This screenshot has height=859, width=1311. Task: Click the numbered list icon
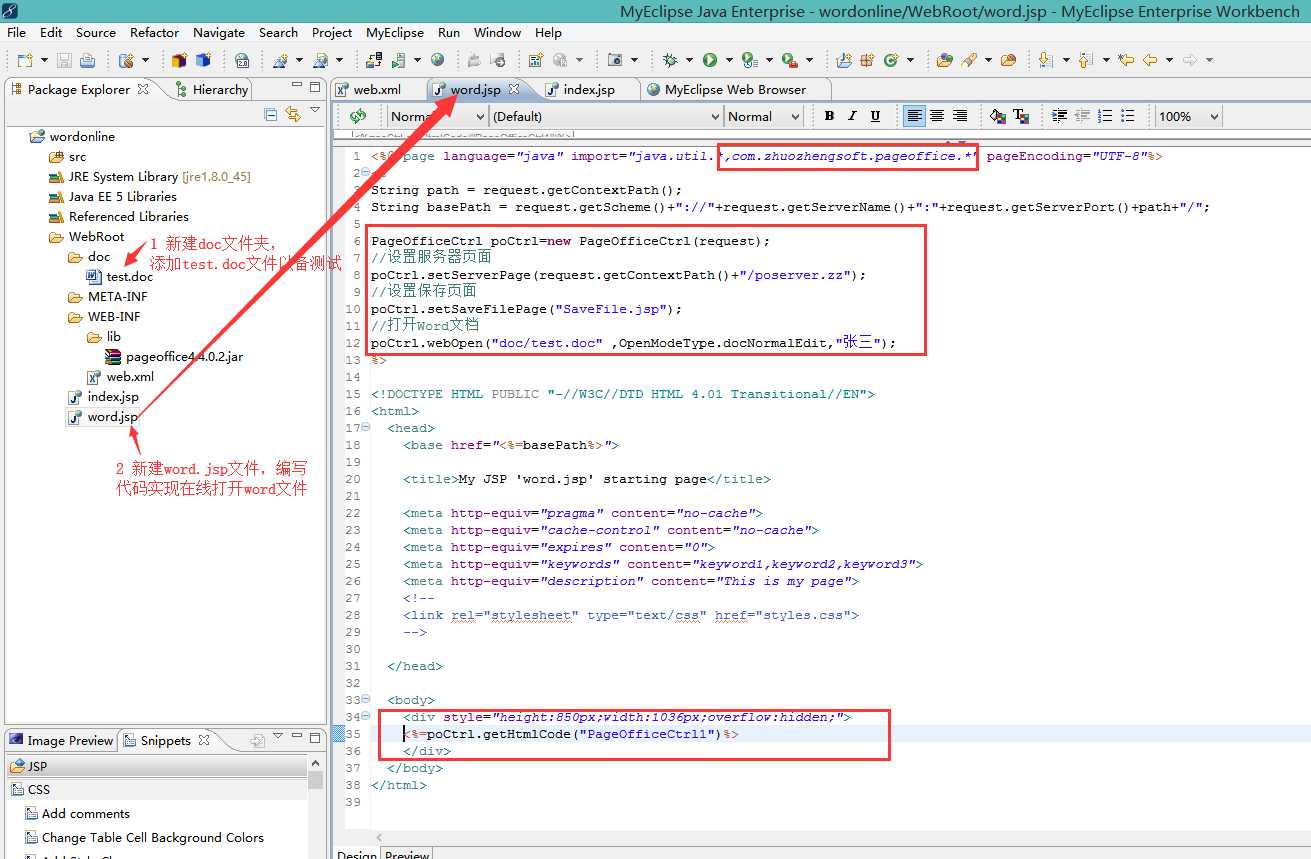tap(1105, 116)
